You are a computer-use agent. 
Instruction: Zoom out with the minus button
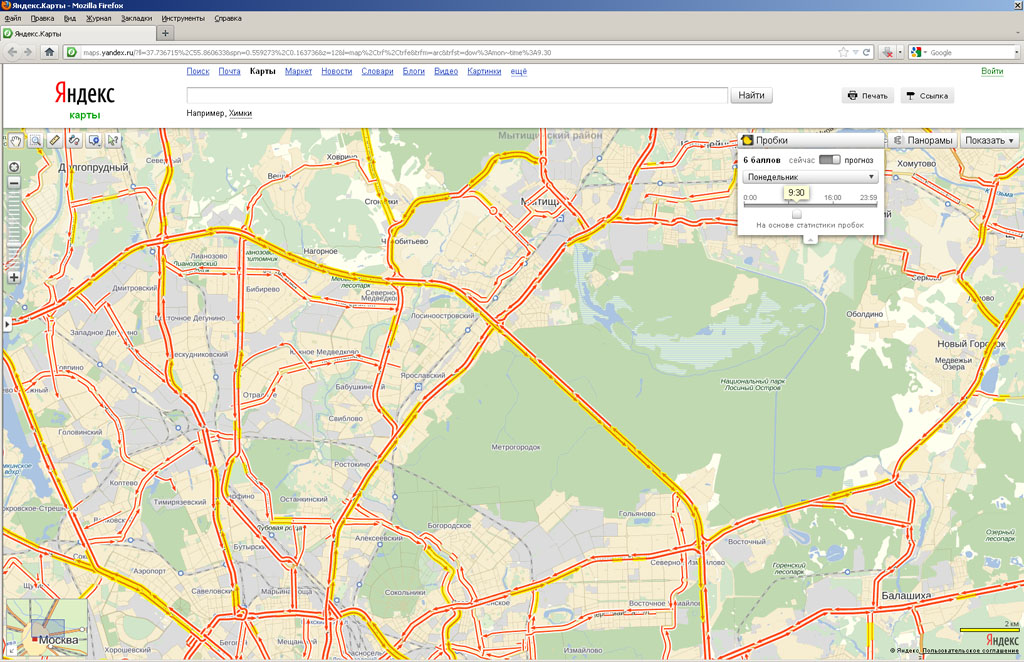tap(14, 184)
